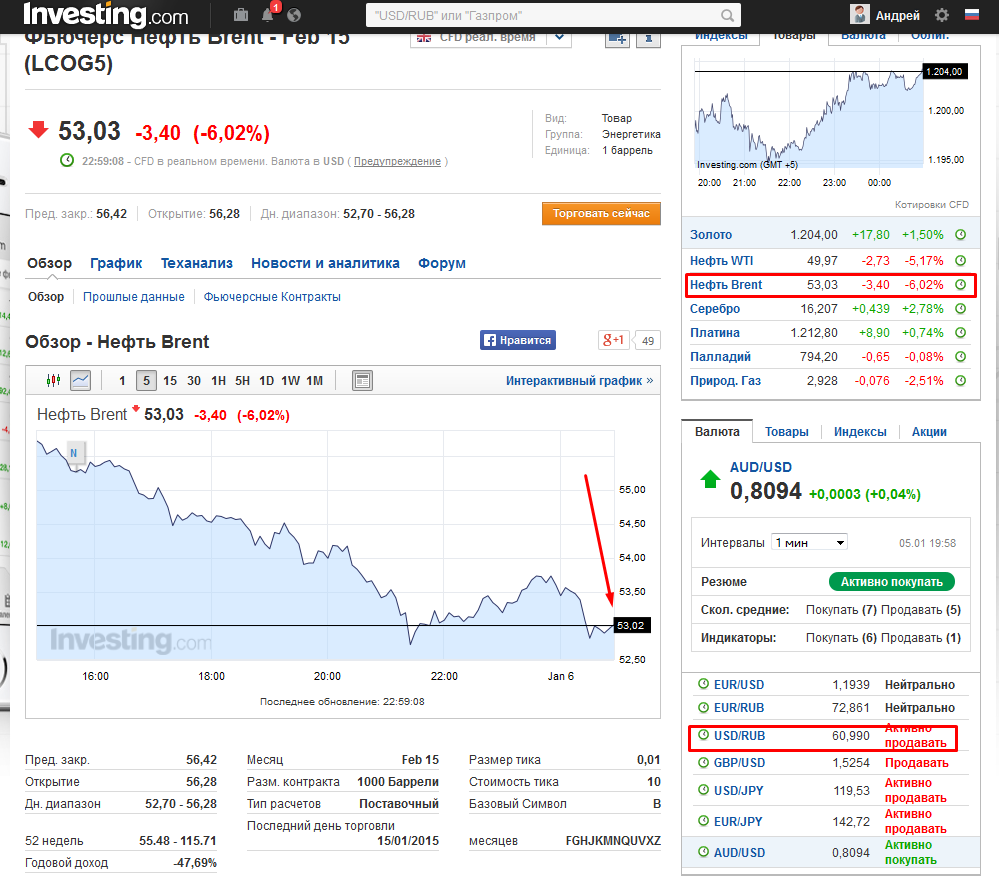Click the Google +1 button
This screenshot has width=999, height=879.
pos(614,340)
